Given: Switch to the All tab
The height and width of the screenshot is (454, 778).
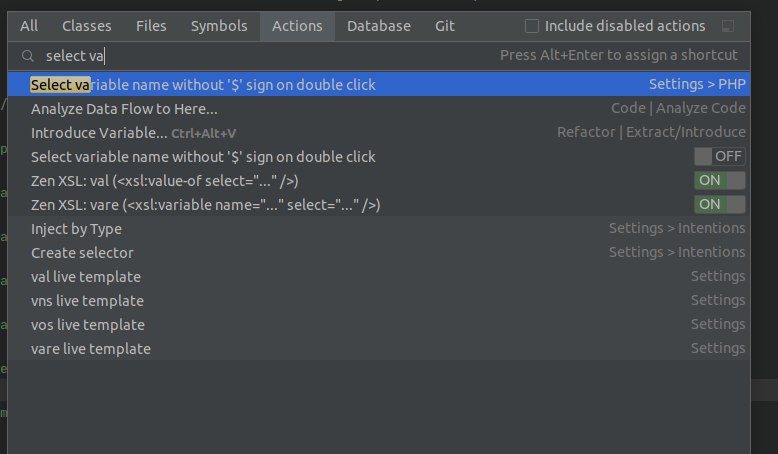Looking at the screenshot, I should [29, 26].
